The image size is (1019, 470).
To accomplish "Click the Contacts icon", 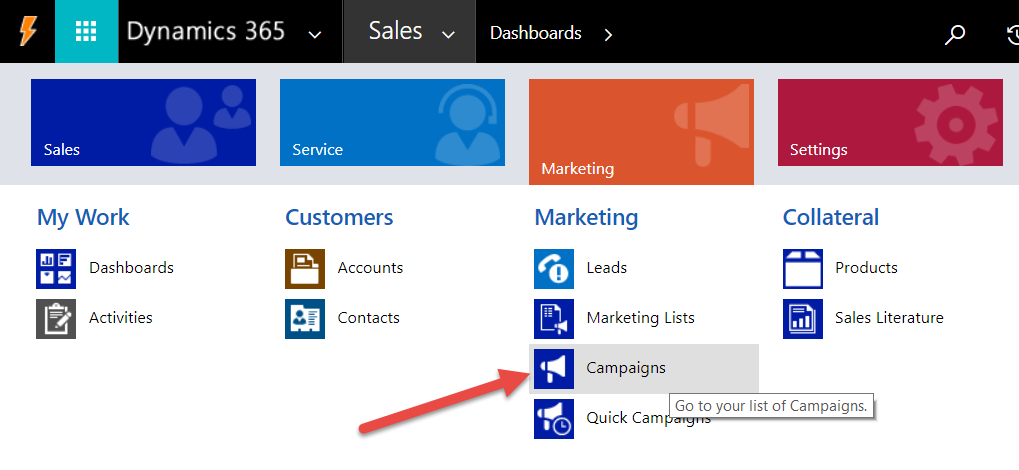I will (x=305, y=318).
